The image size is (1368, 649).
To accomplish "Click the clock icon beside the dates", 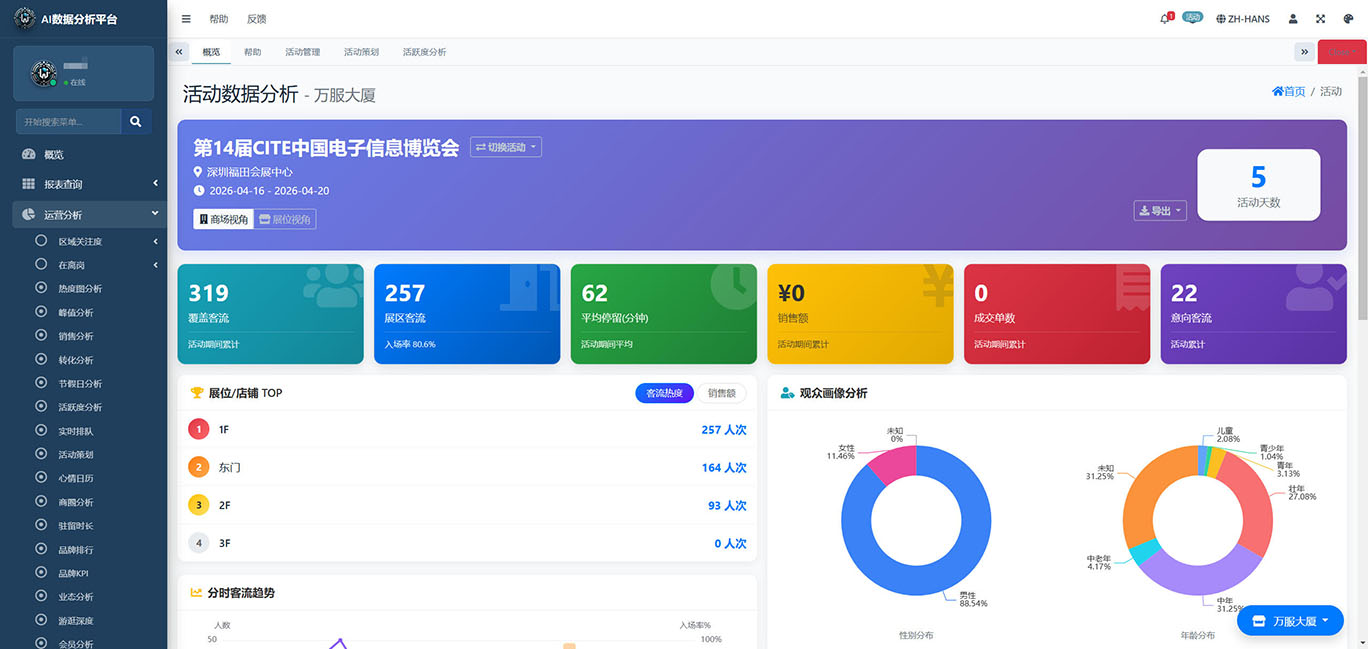I will [198, 190].
